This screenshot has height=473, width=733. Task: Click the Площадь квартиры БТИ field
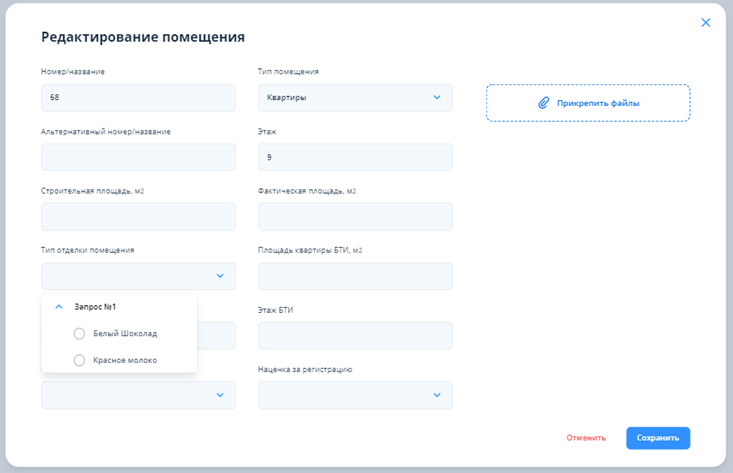pos(355,276)
